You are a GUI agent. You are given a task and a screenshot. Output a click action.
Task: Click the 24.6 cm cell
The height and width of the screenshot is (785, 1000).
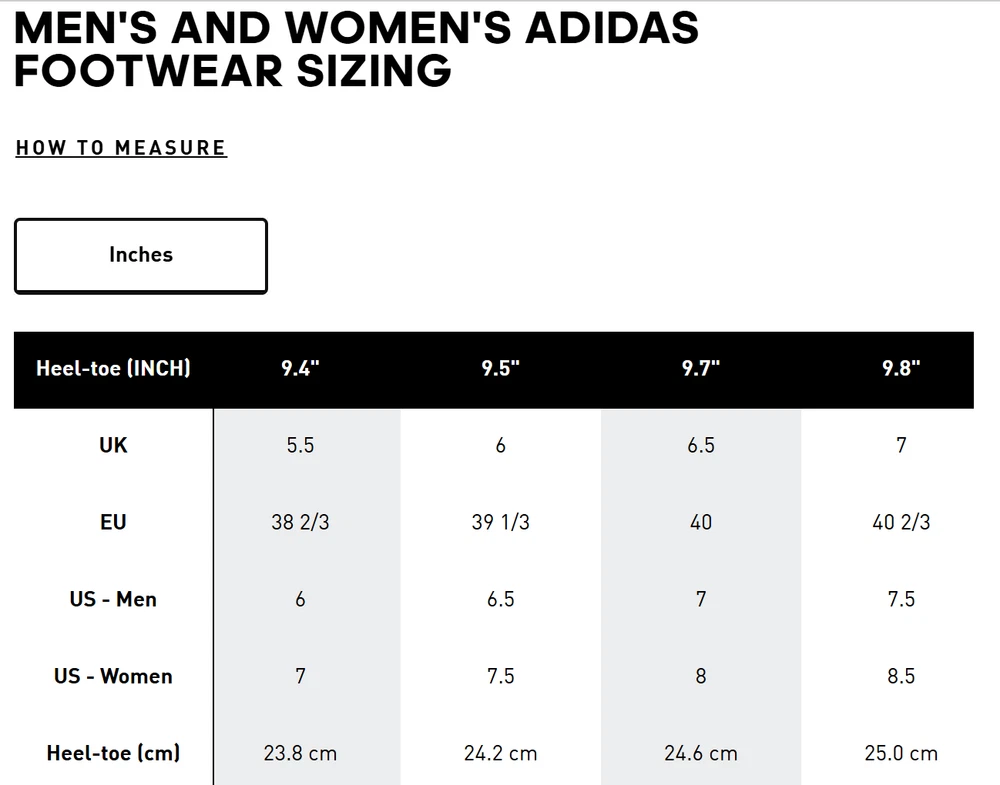[700, 753]
